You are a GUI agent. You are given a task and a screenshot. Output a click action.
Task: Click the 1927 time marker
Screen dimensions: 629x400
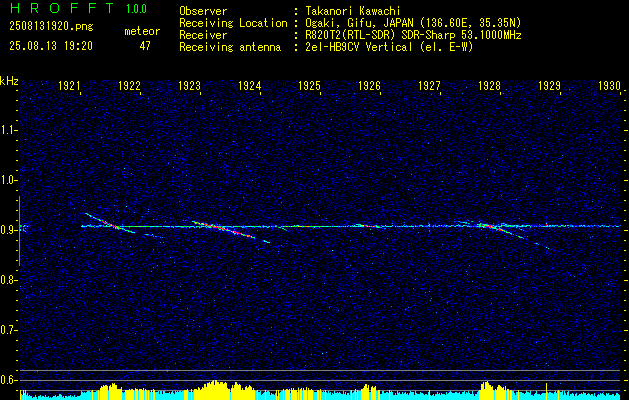429,86
